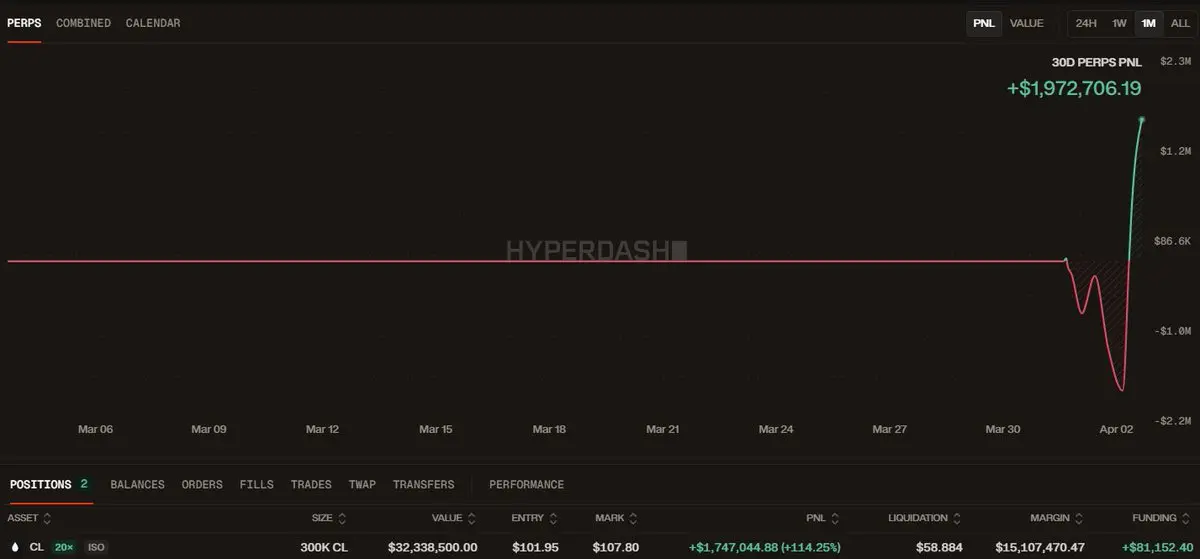
Task: Click the Apr 02 date axis label
Action: click(1116, 429)
